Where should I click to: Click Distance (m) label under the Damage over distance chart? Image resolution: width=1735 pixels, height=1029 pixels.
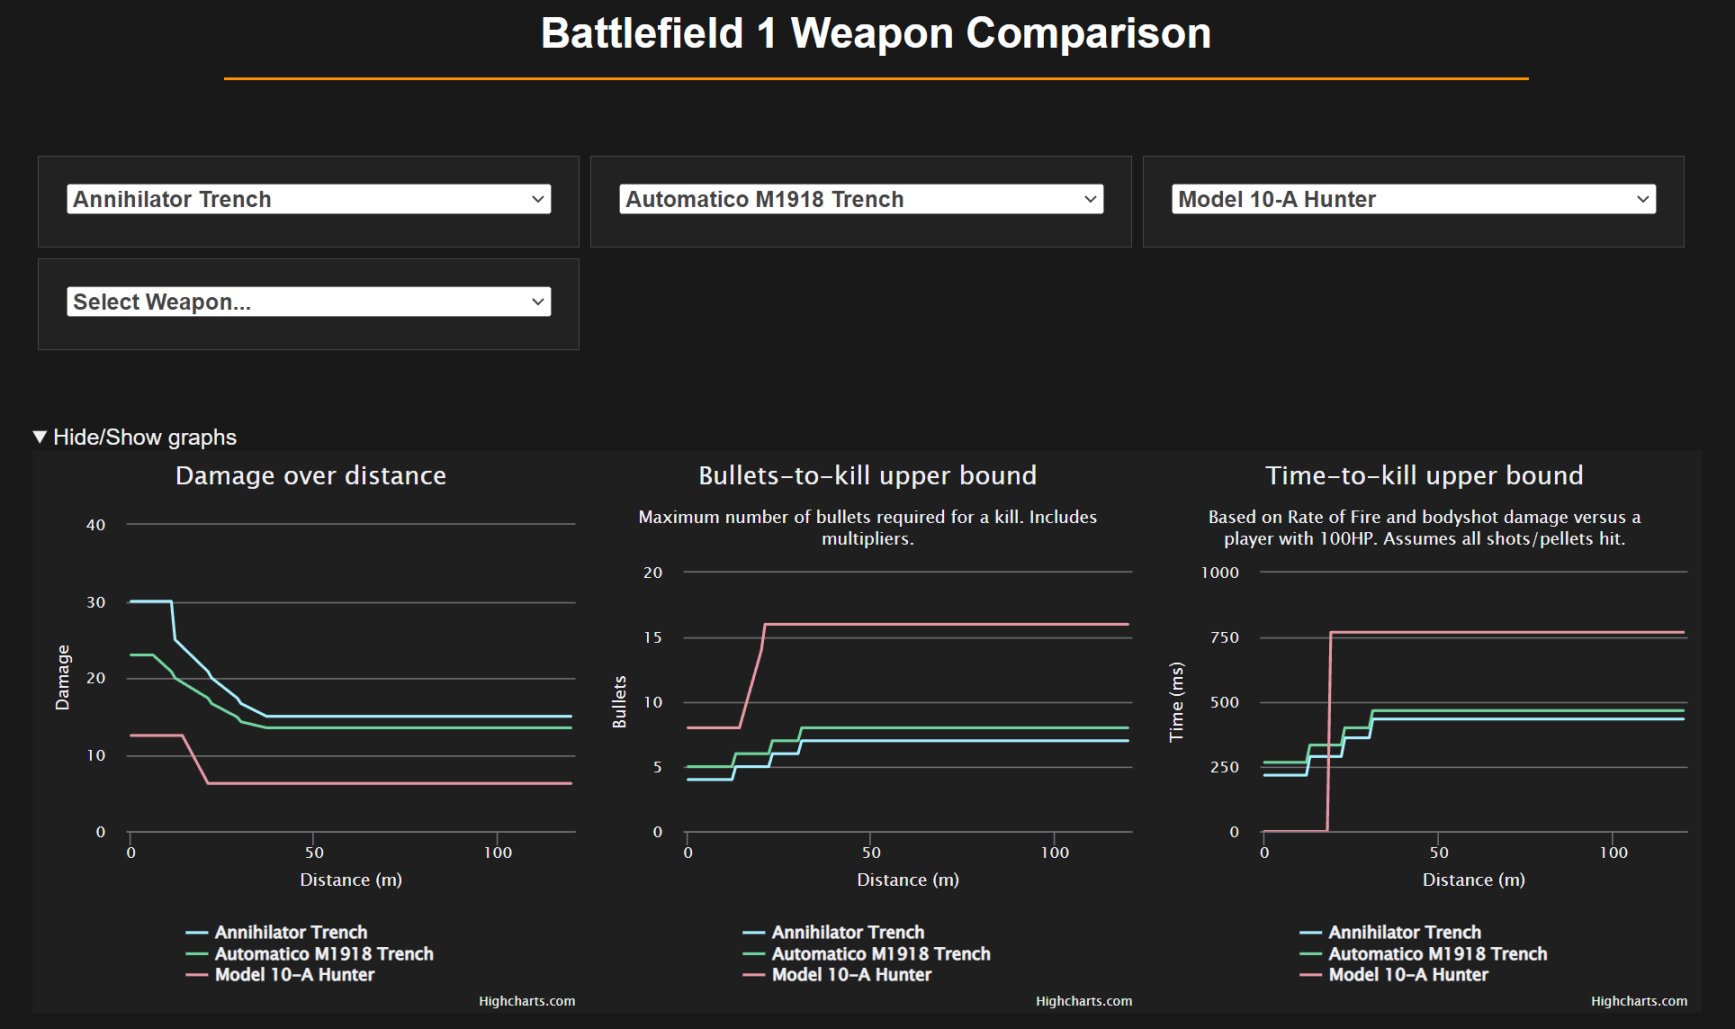pos(351,880)
